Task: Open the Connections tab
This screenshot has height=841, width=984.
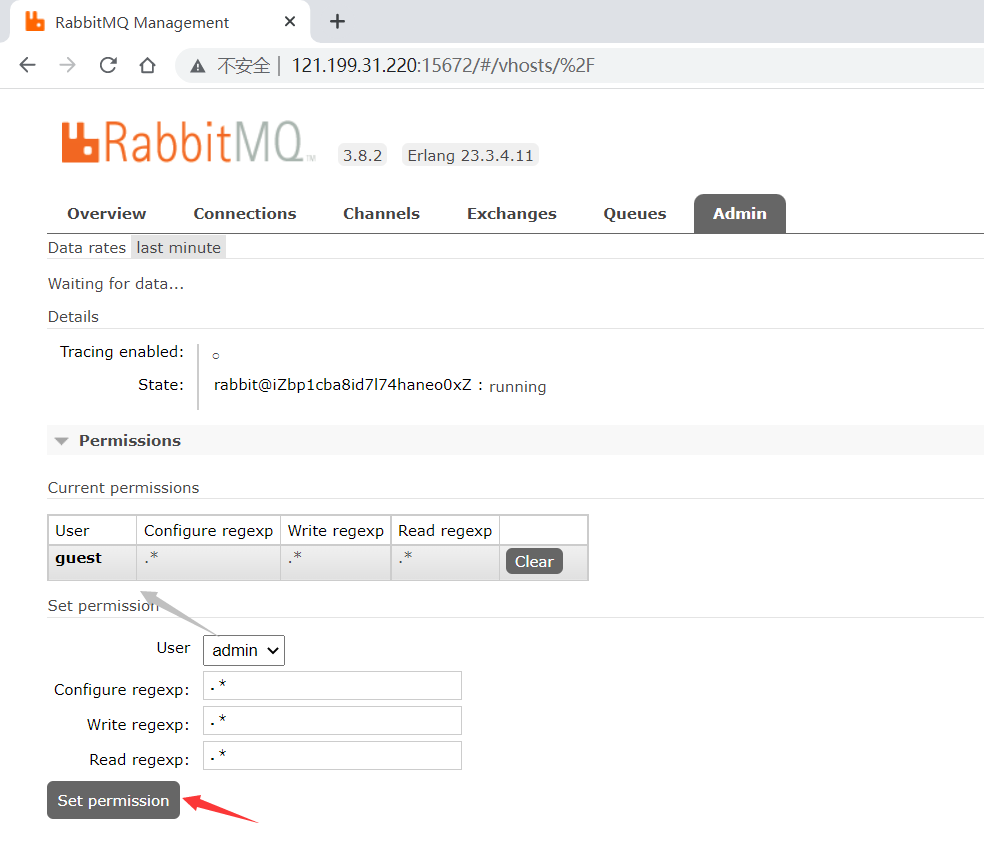Action: [x=245, y=214]
